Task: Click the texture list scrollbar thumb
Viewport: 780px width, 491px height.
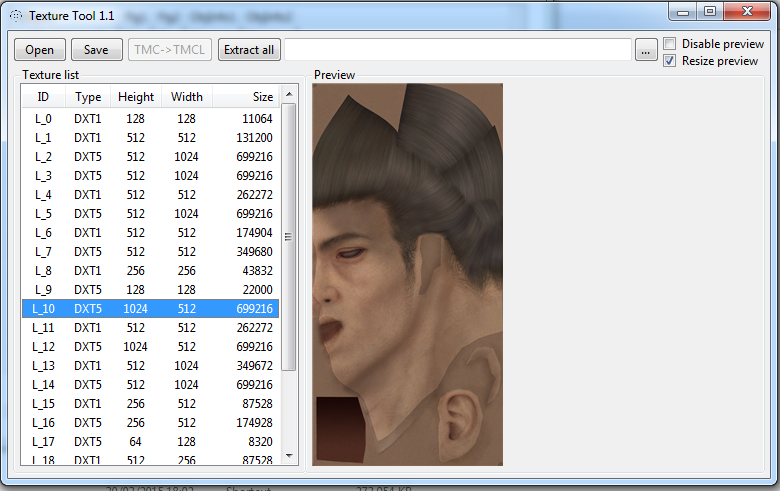Action: pos(289,237)
